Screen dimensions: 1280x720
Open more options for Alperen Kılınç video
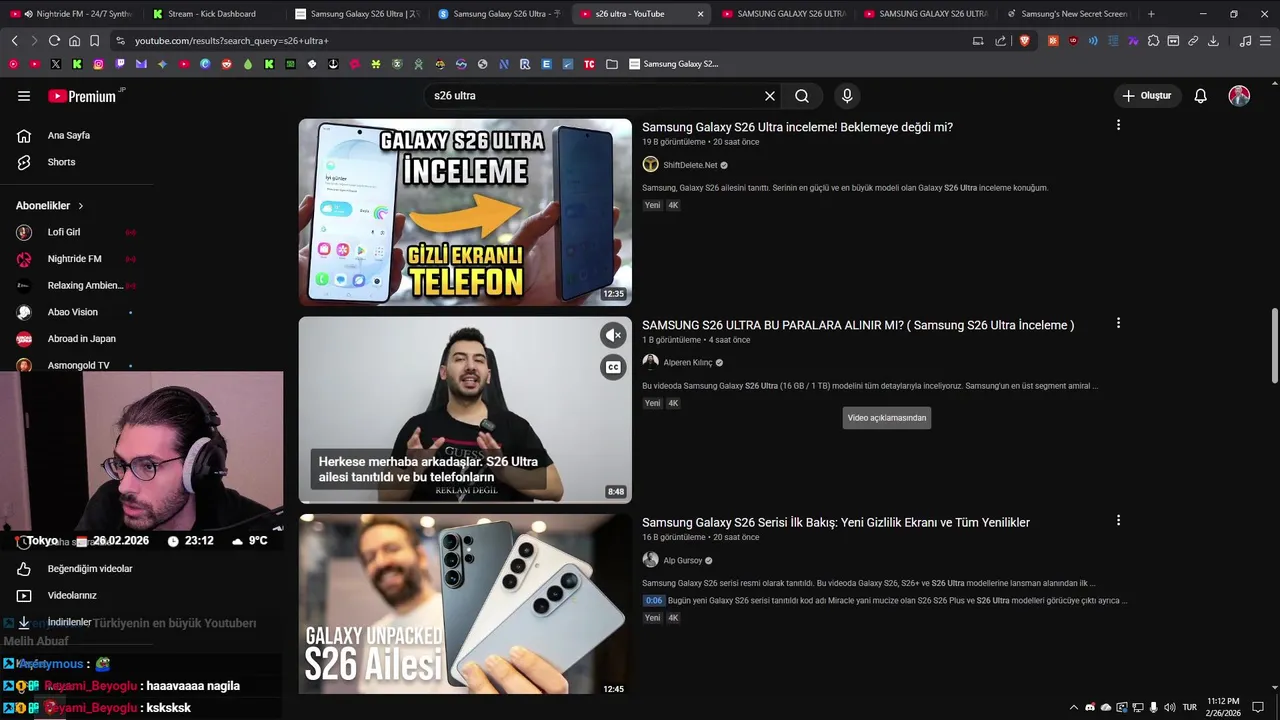tap(1118, 323)
